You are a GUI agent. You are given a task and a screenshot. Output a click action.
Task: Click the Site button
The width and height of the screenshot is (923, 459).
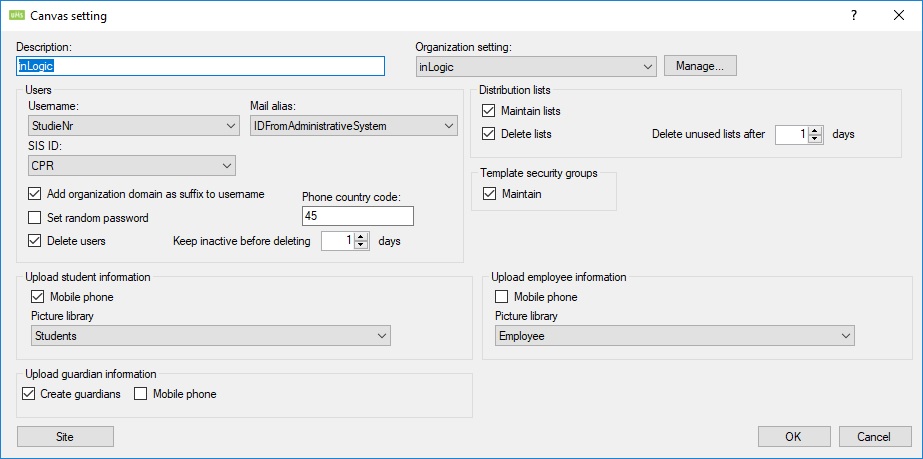point(65,436)
